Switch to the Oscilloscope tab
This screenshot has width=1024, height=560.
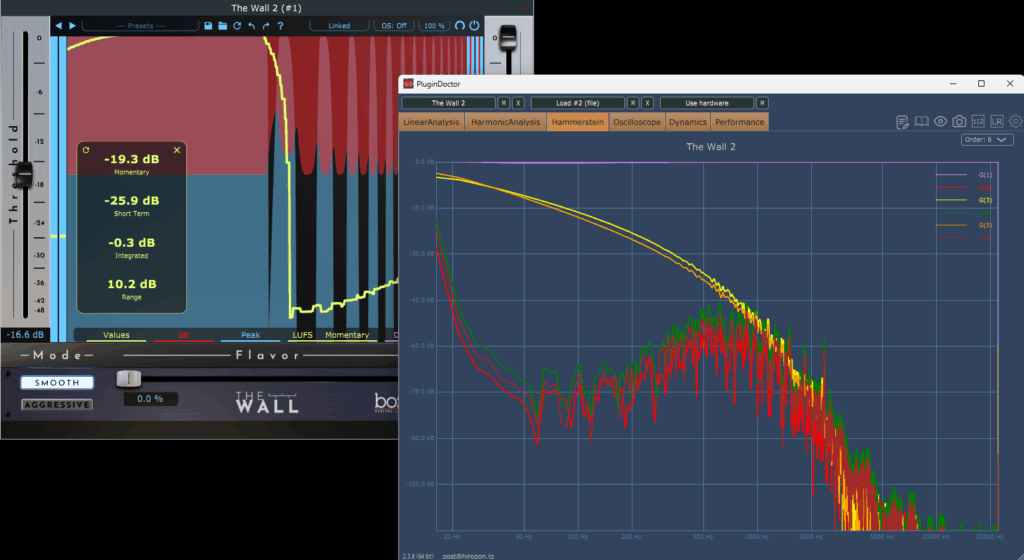coord(637,122)
